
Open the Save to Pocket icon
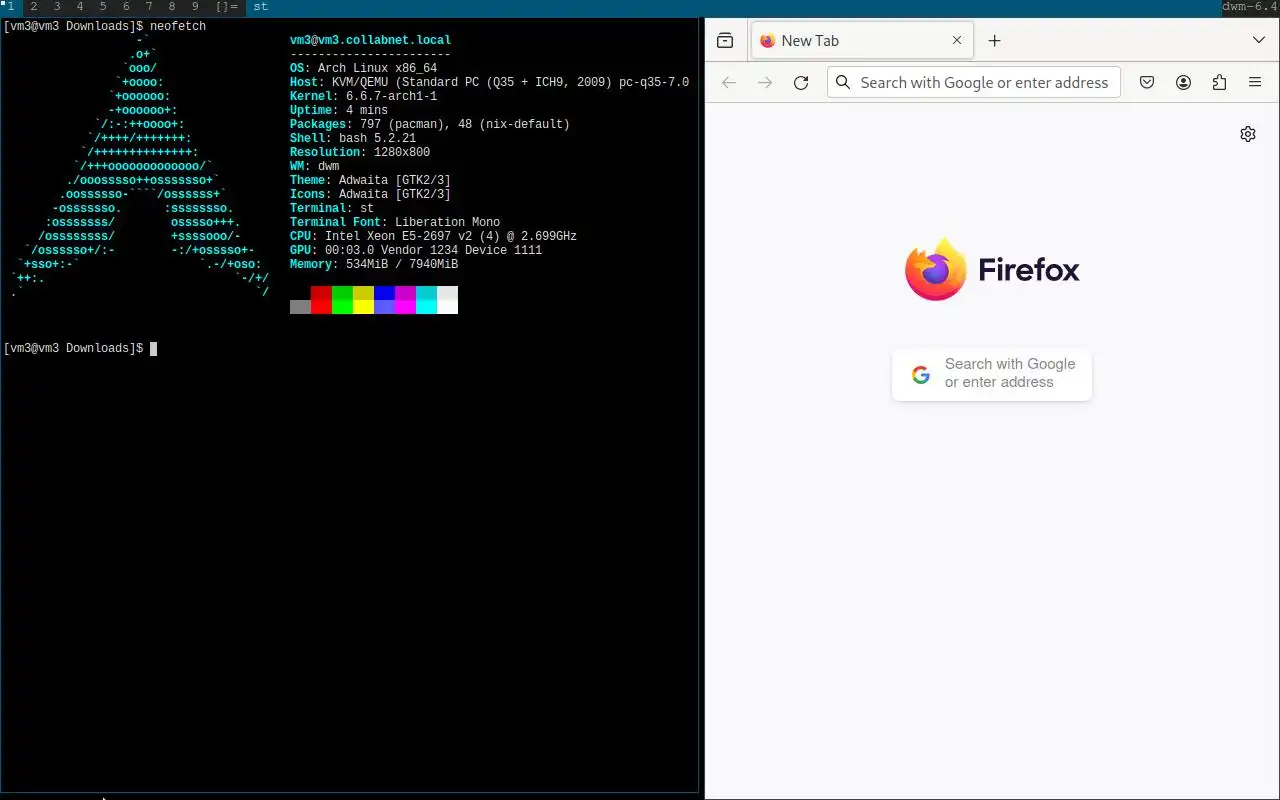pos(1147,83)
